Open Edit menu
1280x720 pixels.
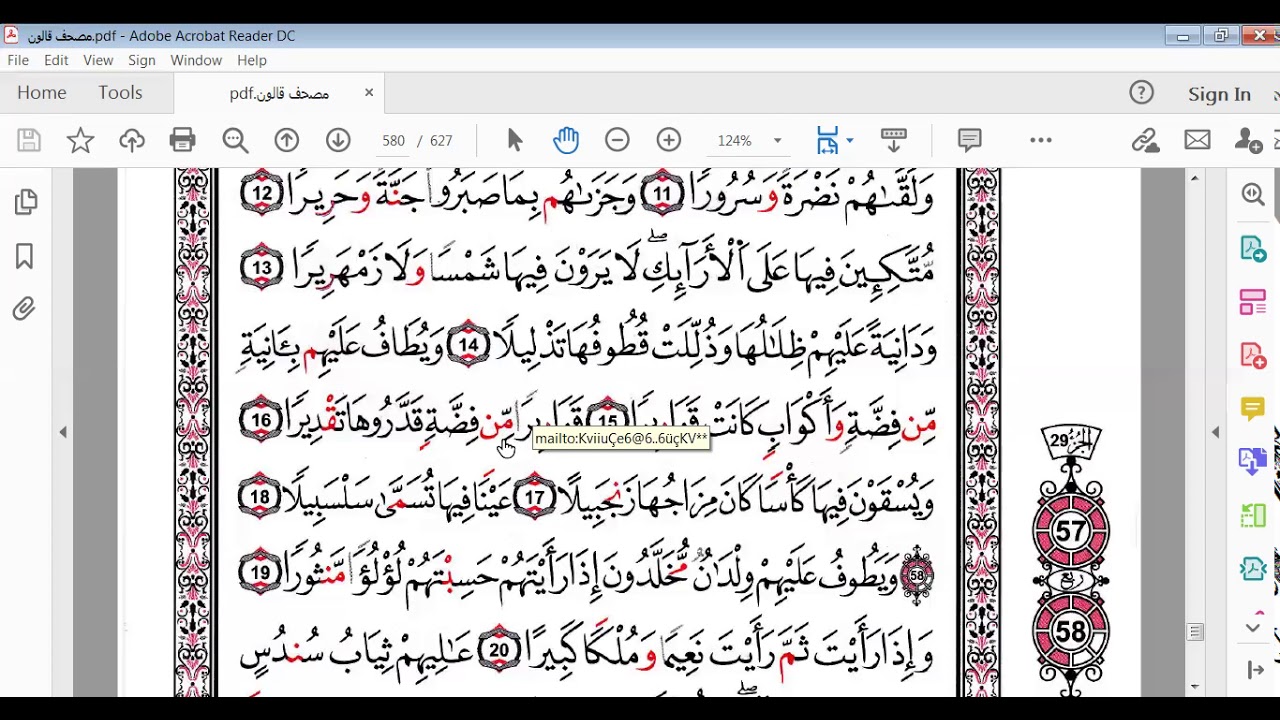(x=56, y=60)
